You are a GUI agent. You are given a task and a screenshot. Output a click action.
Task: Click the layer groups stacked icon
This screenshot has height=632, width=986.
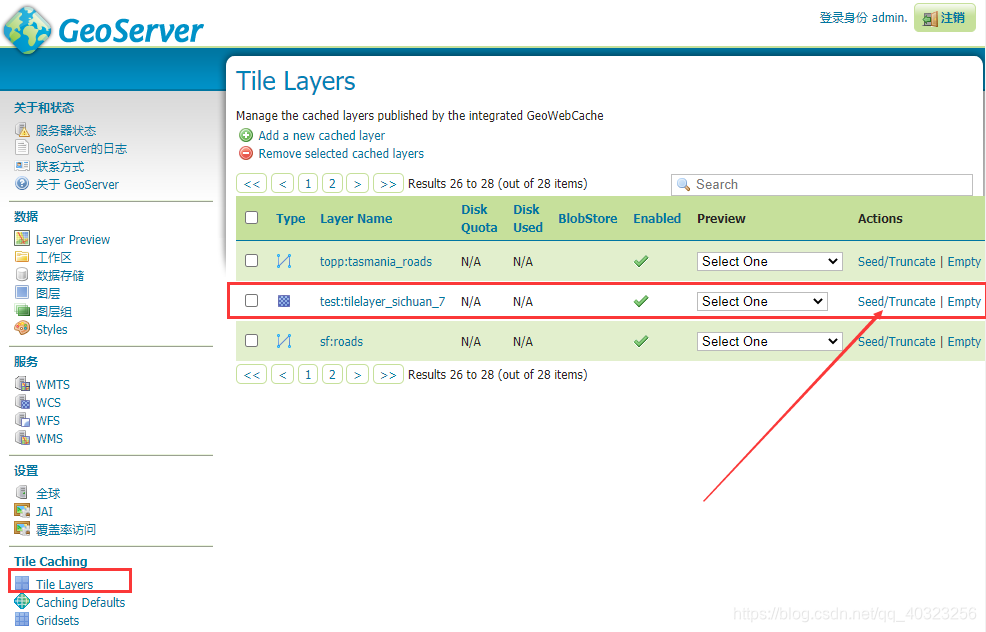22,311
